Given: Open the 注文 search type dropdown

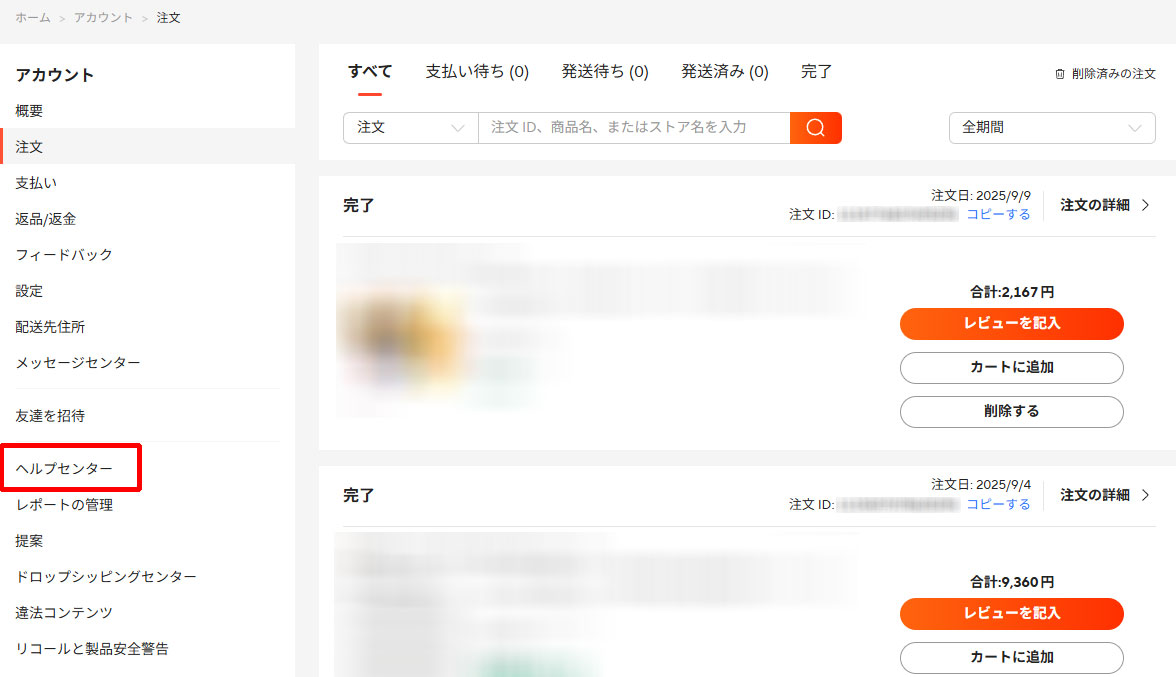Looking at the screenshot, I should click(410, 128).
